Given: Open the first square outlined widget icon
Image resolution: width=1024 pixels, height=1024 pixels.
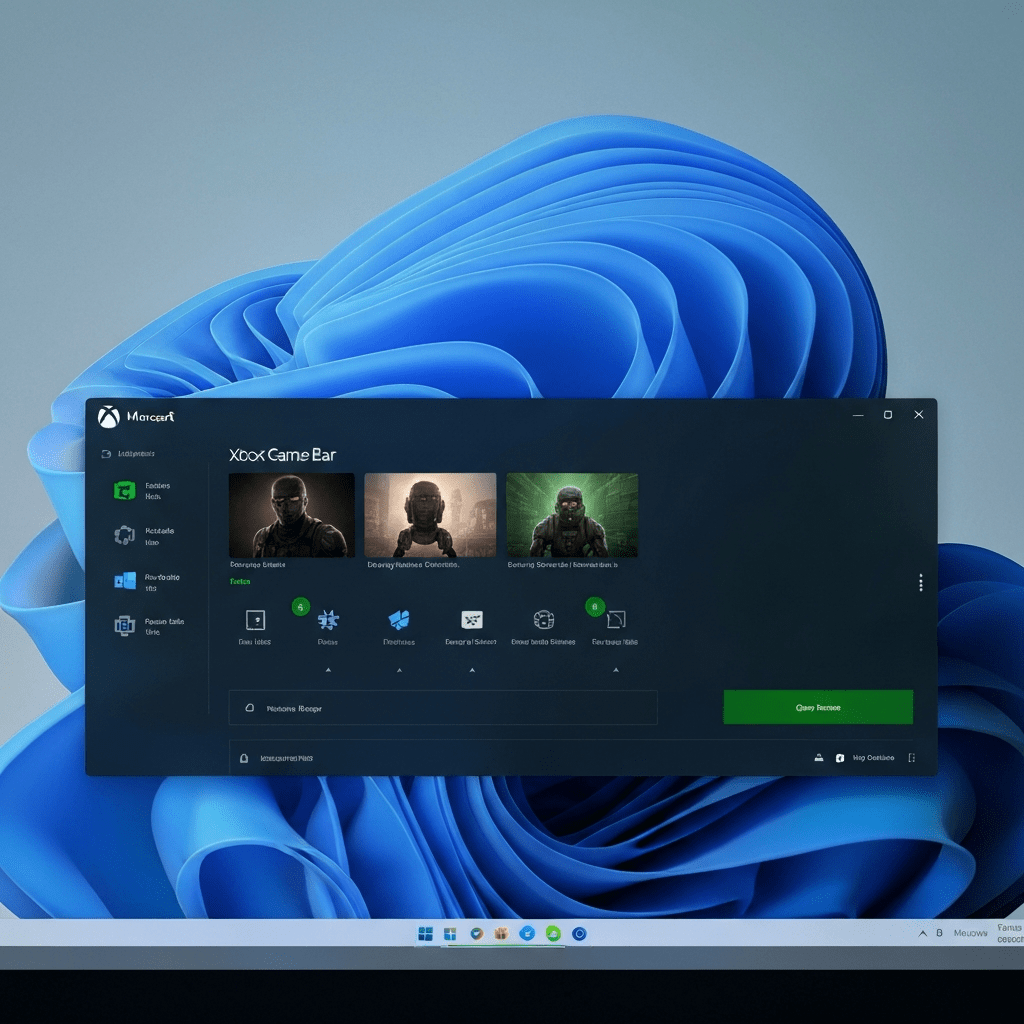Looking at the screenshot, I should point(255,620).
